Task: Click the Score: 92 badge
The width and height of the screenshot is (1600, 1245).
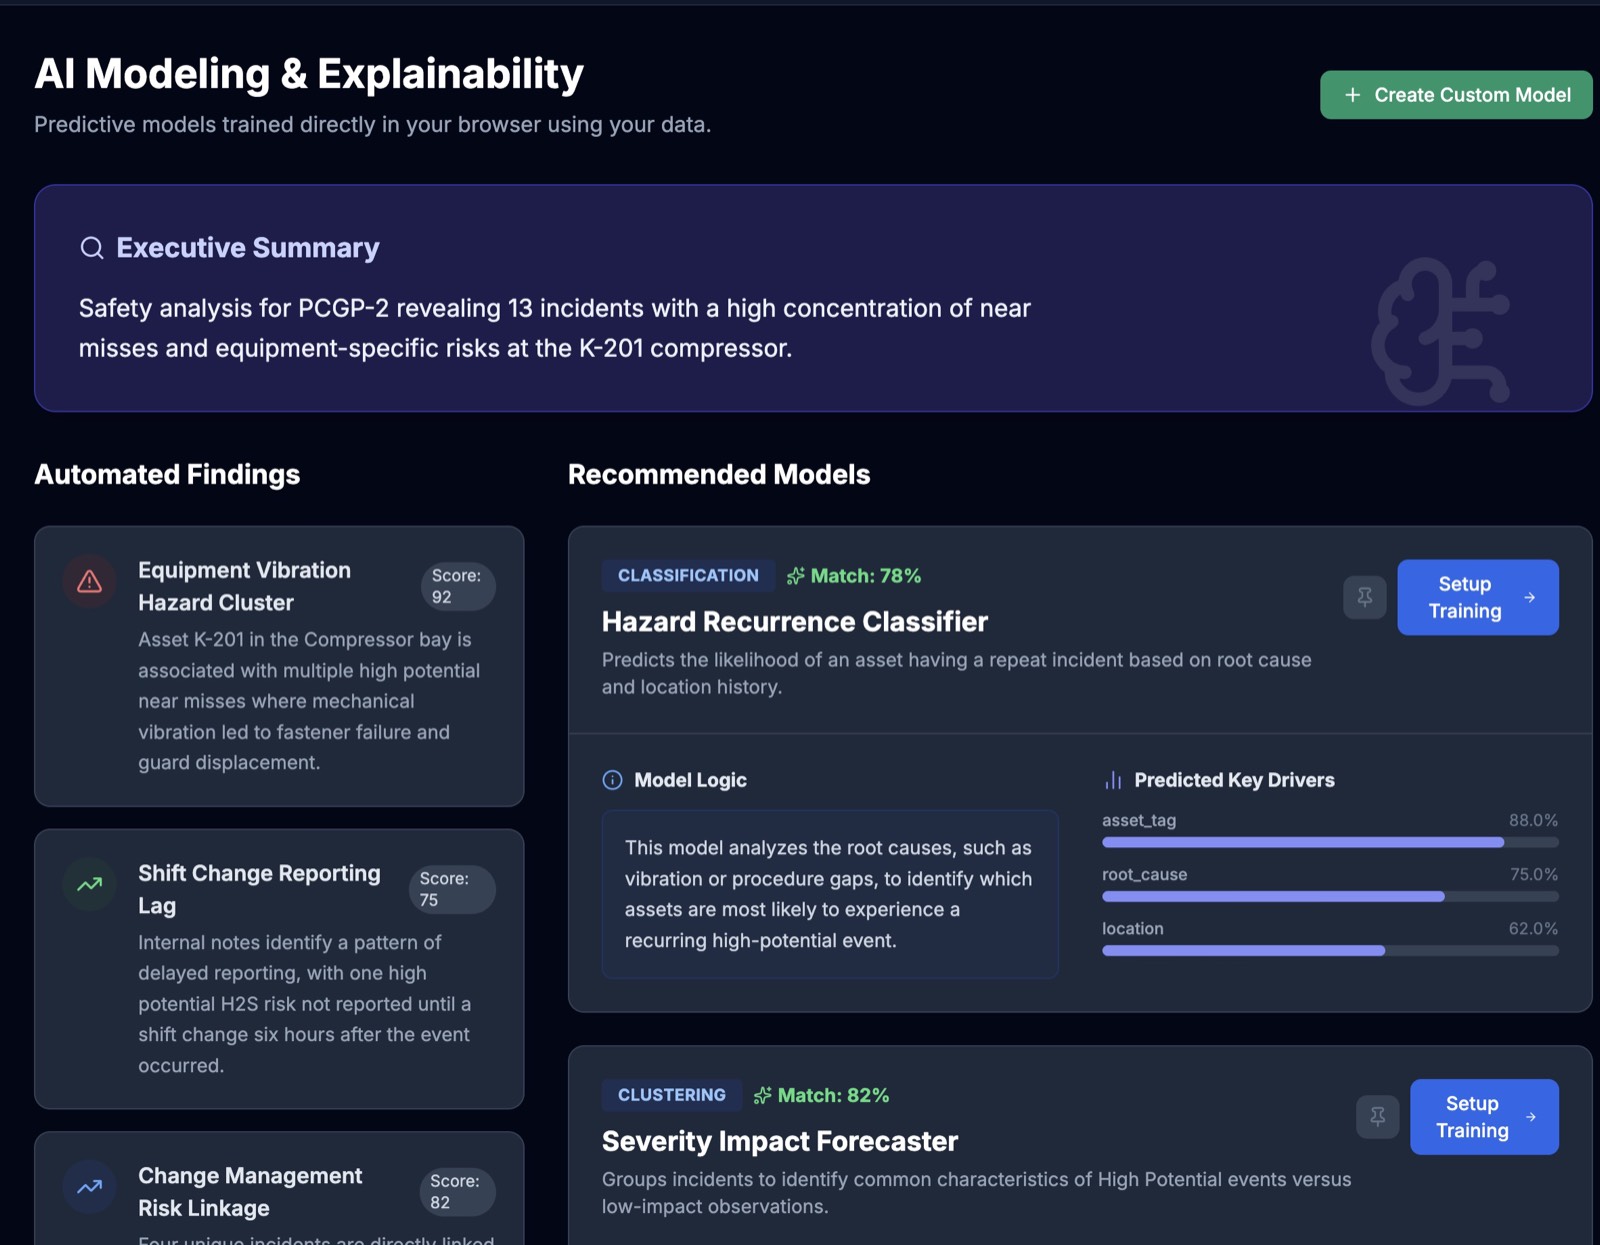Action: point(457,586)
